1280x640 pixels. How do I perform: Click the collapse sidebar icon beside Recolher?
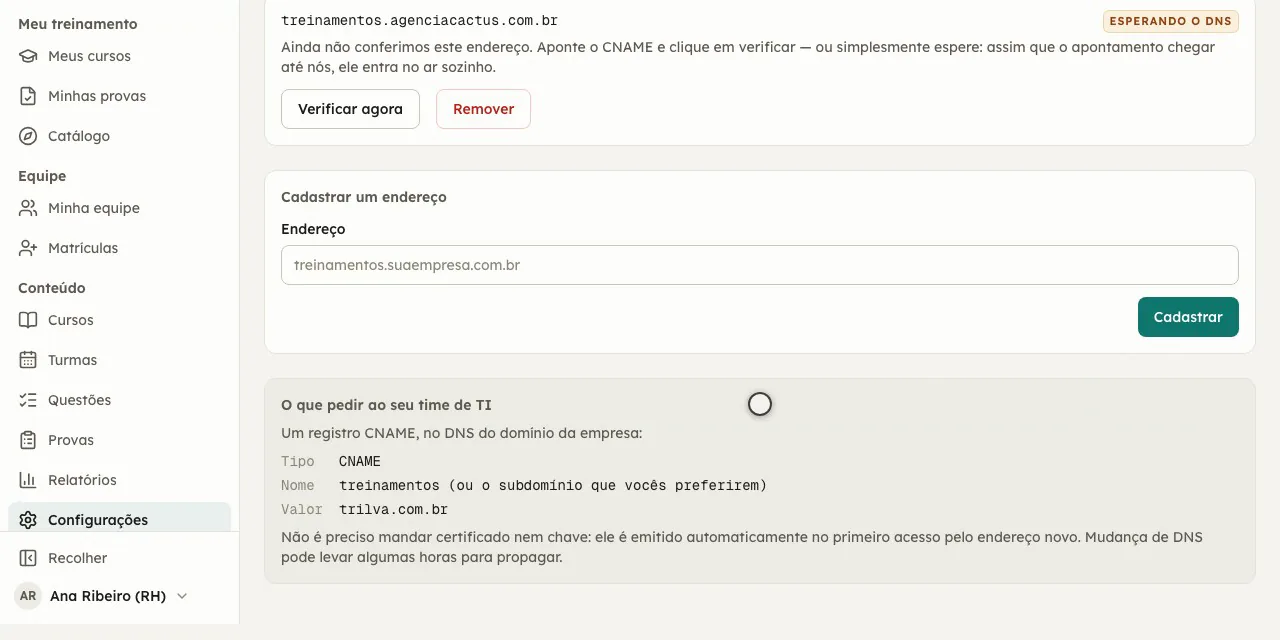[x=28, y=558]
